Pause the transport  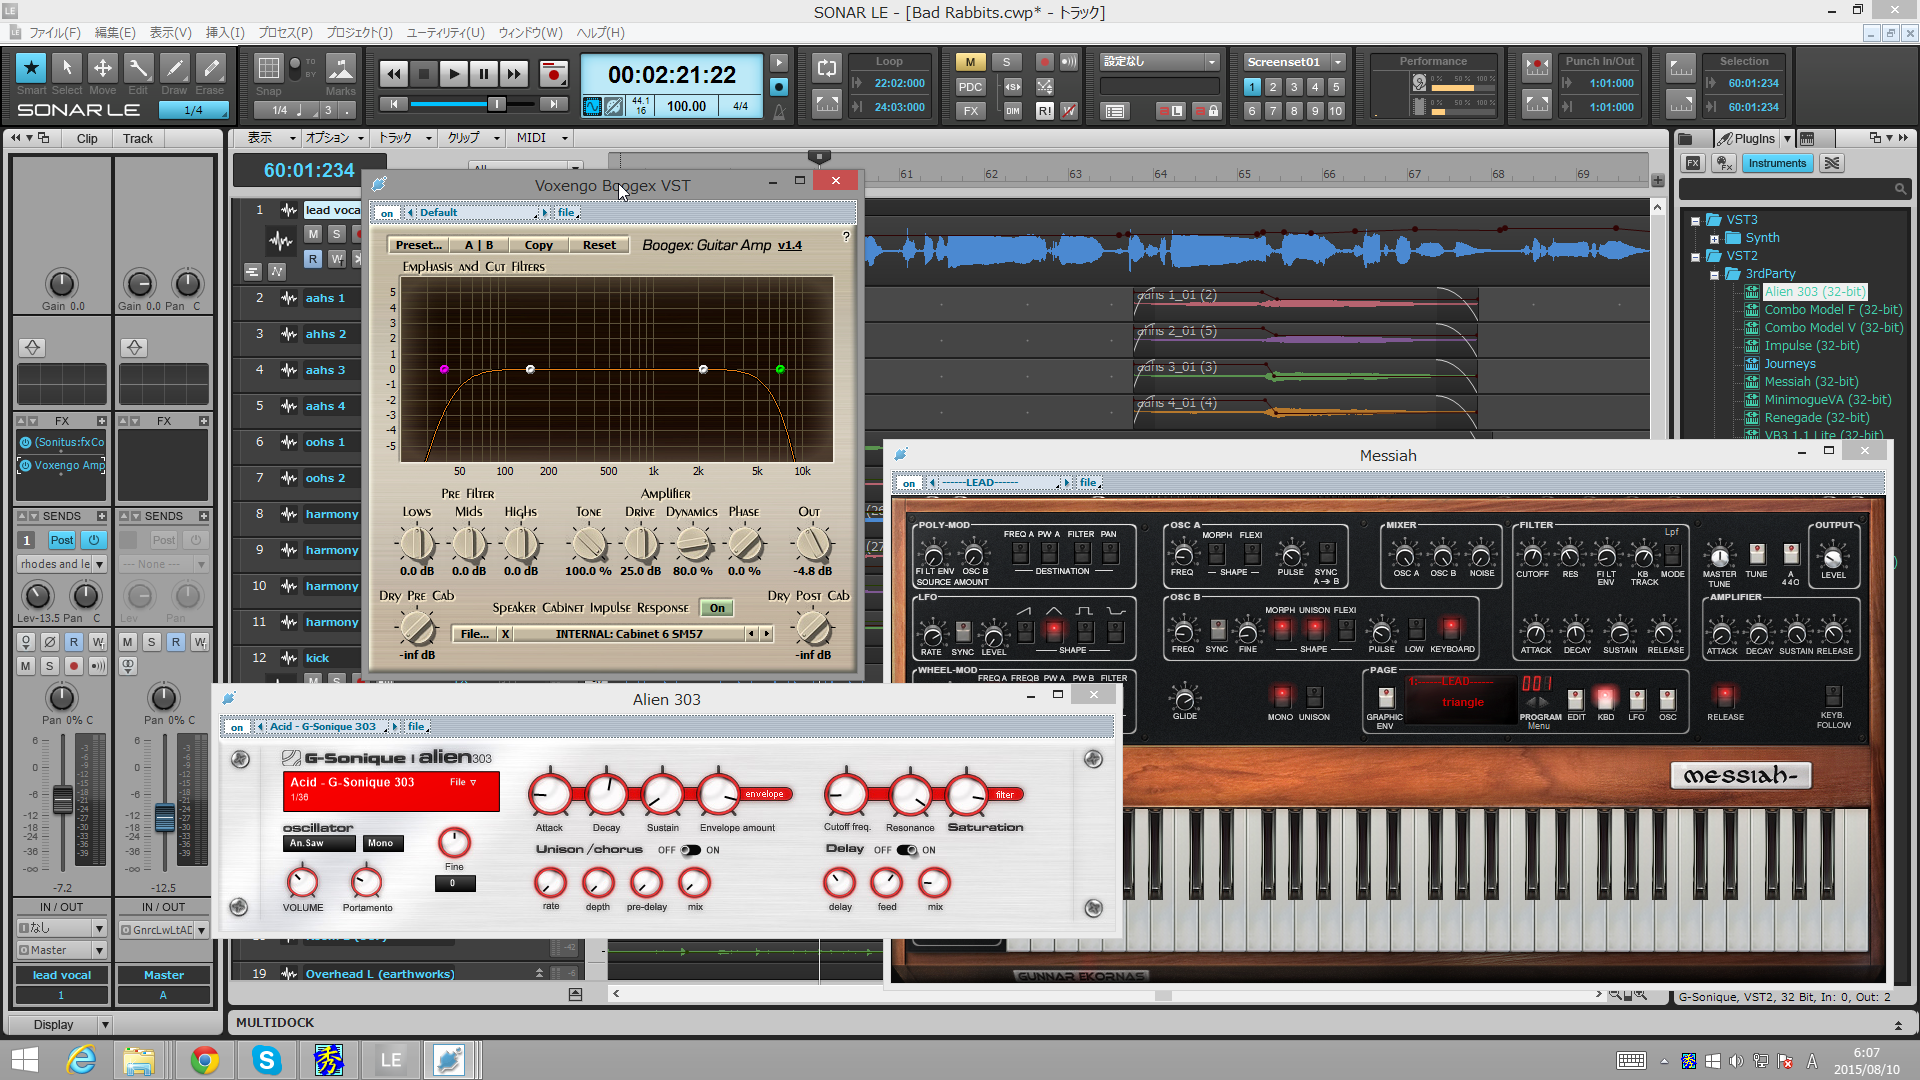click(x=484, y=74)
